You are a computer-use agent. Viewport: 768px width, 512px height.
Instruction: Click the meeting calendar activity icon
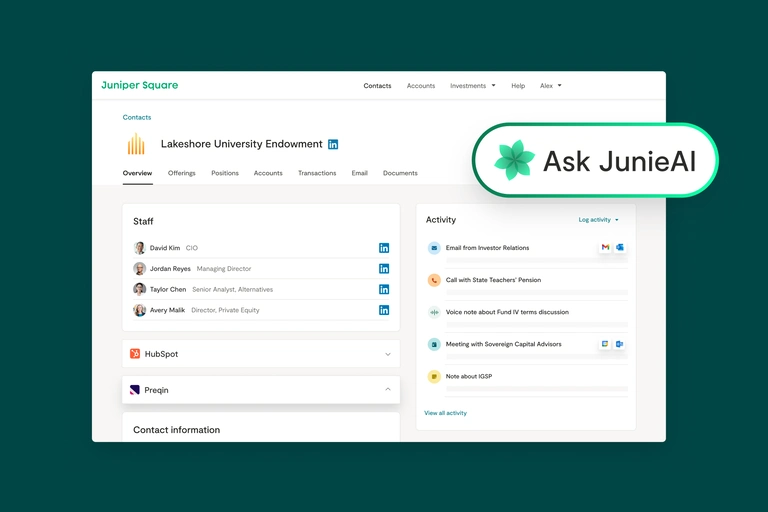pyautogui.click(x=434, y=344)
